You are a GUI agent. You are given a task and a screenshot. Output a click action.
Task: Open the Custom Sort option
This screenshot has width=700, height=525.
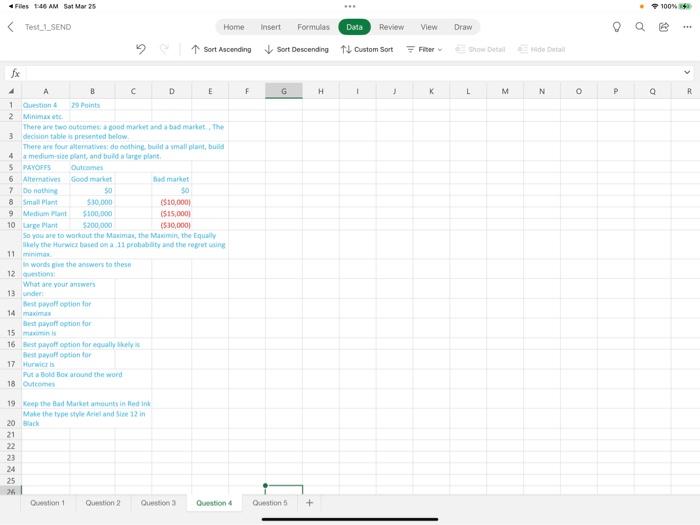point(367,49)
